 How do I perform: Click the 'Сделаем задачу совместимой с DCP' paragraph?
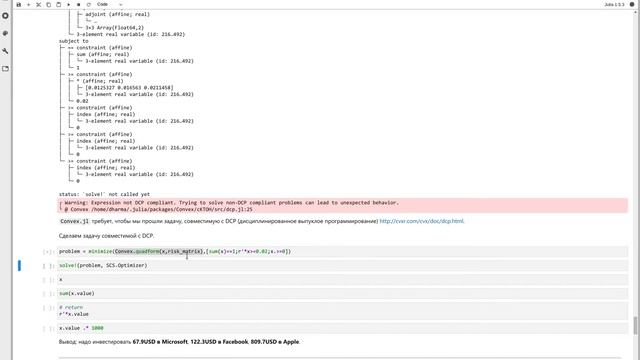pyautogui.click(x=106, y=236)
